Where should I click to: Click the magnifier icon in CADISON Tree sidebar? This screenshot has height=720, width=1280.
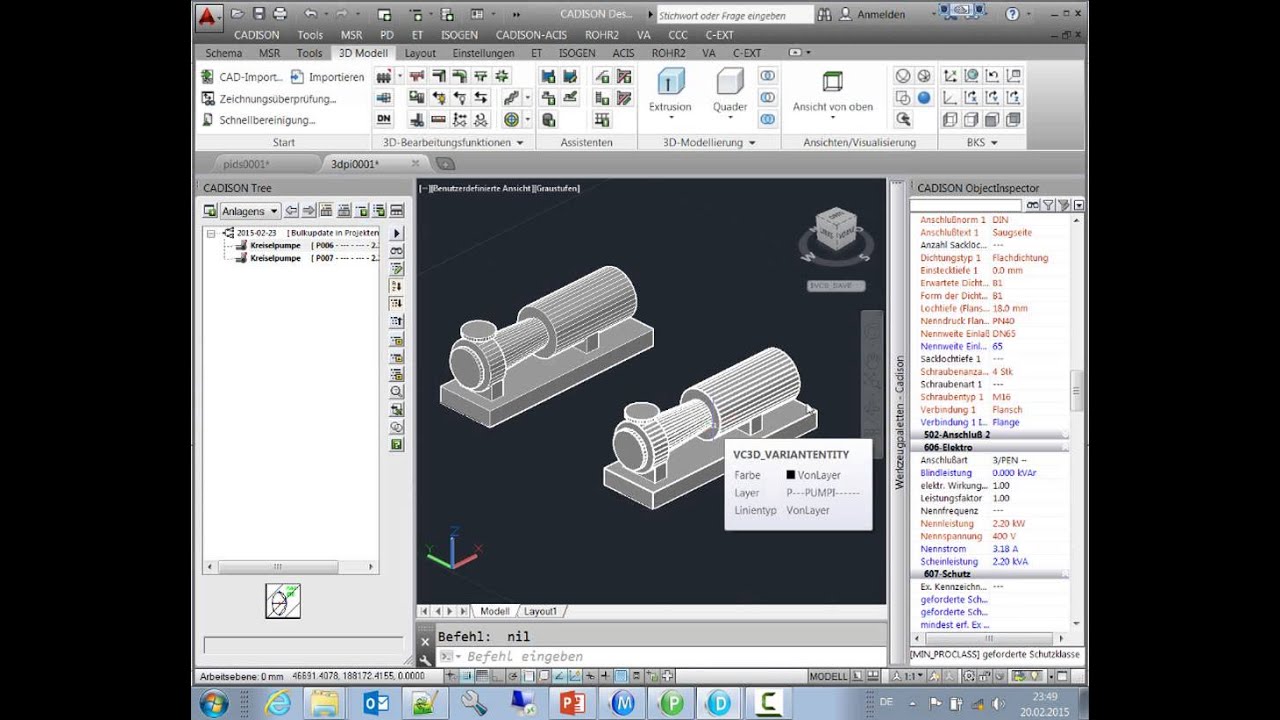pos(397,391)
